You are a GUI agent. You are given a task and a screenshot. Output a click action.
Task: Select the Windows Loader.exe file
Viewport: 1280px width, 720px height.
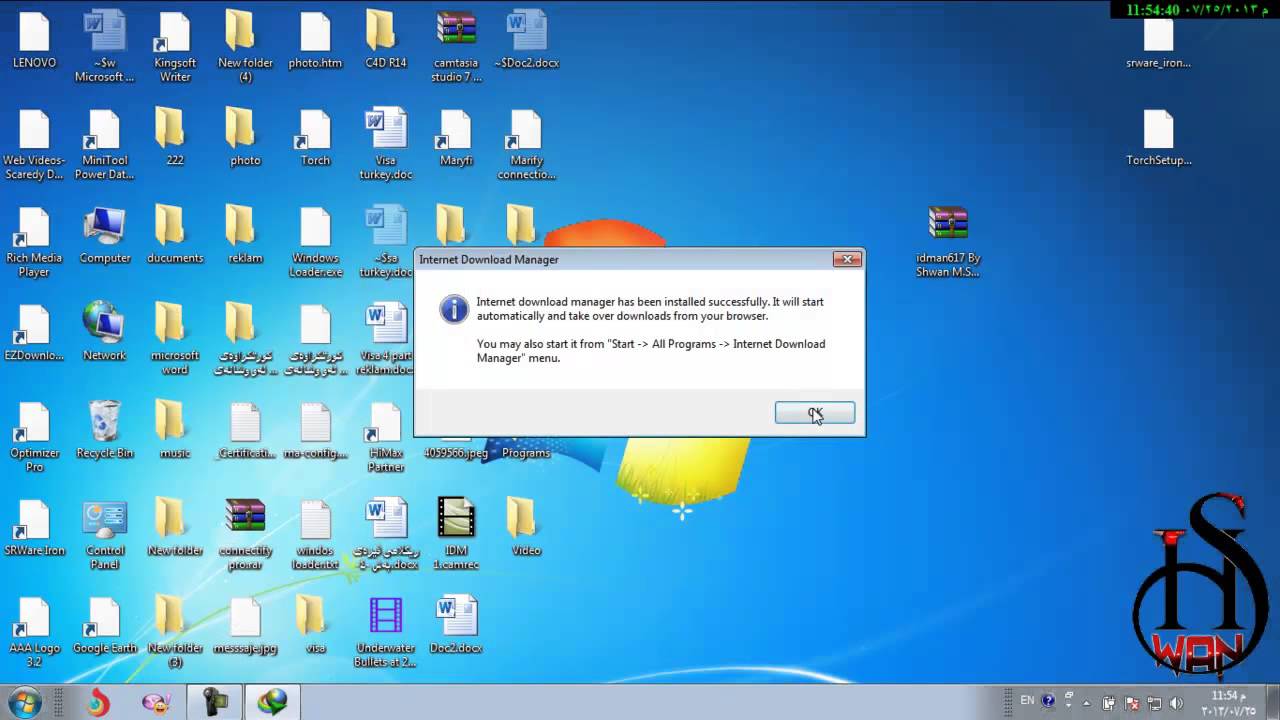pos(315,243)
